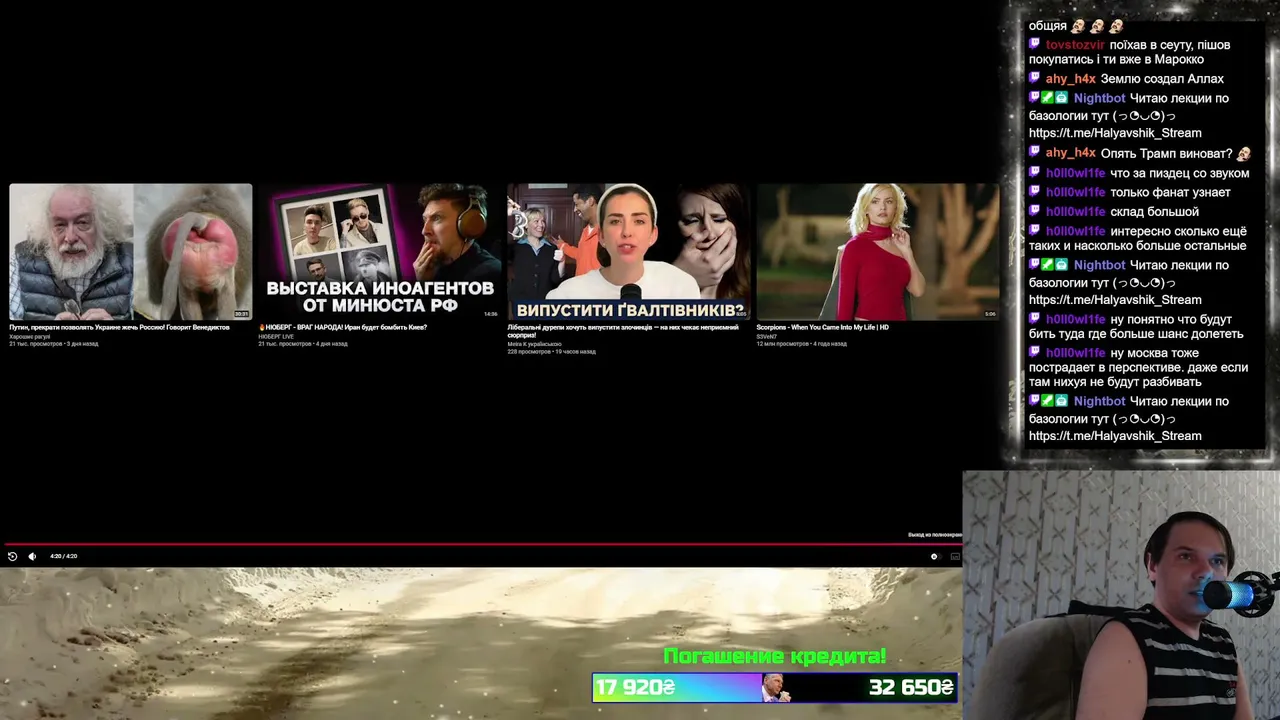Click the 32 650₴ goal target amount
The width and height of the screenshot is (1280, 720).
click(x=911, y=688)
